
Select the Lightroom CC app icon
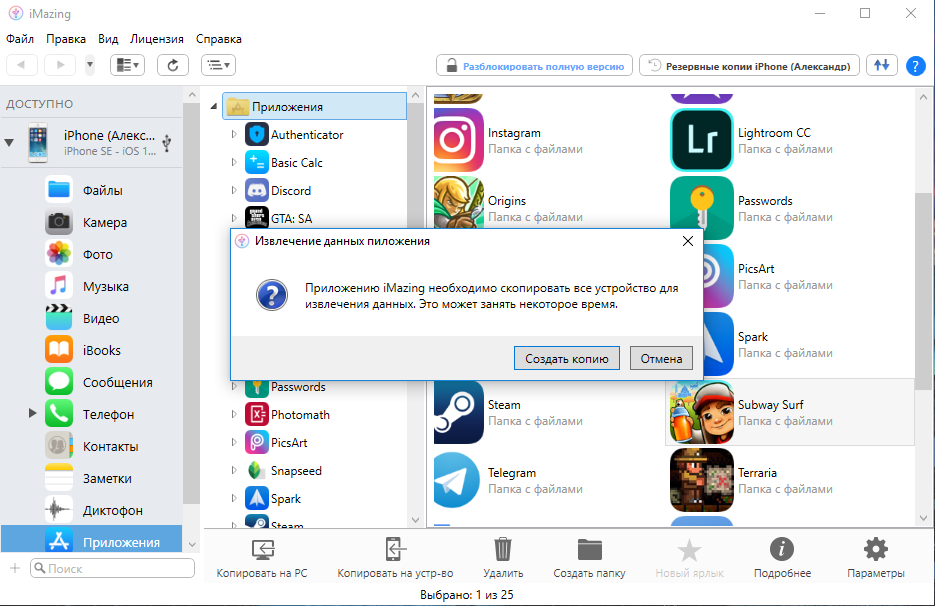[701, 140]
